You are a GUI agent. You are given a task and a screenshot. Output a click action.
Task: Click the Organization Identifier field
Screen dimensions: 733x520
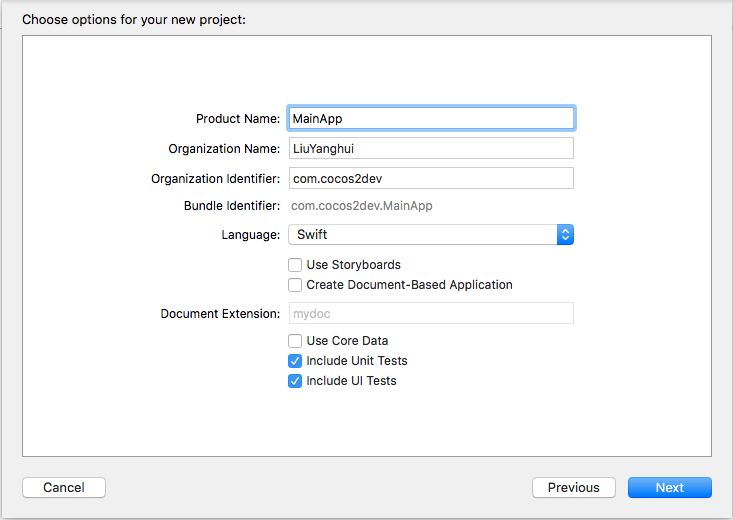431,178
